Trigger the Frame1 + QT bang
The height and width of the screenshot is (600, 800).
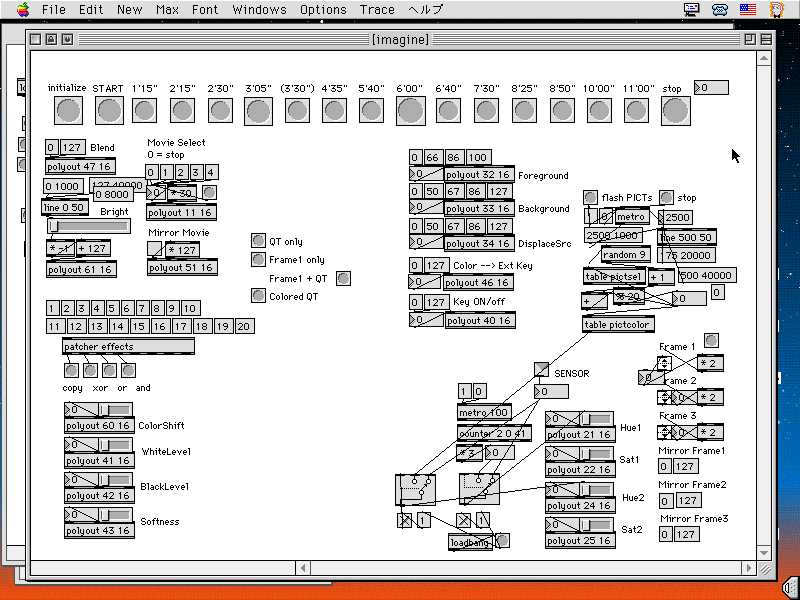pos(343,278)
